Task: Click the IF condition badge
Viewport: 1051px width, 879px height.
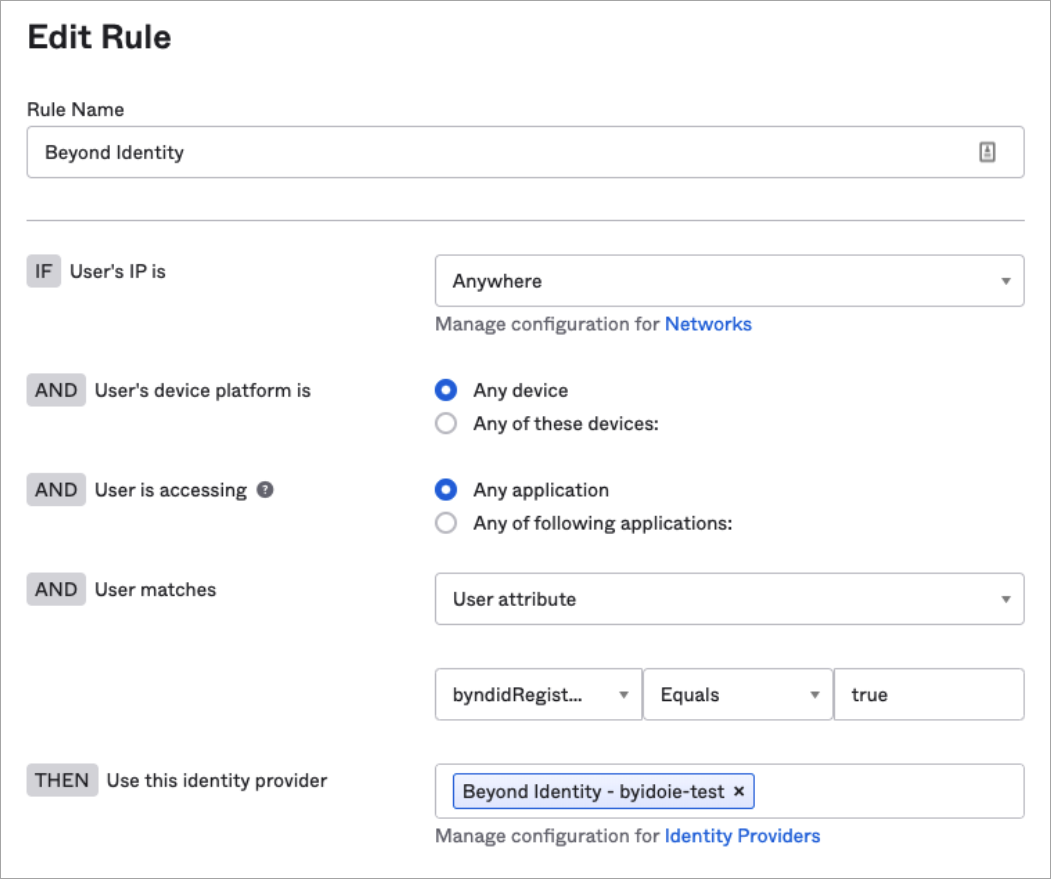Action: pos(44,271)
